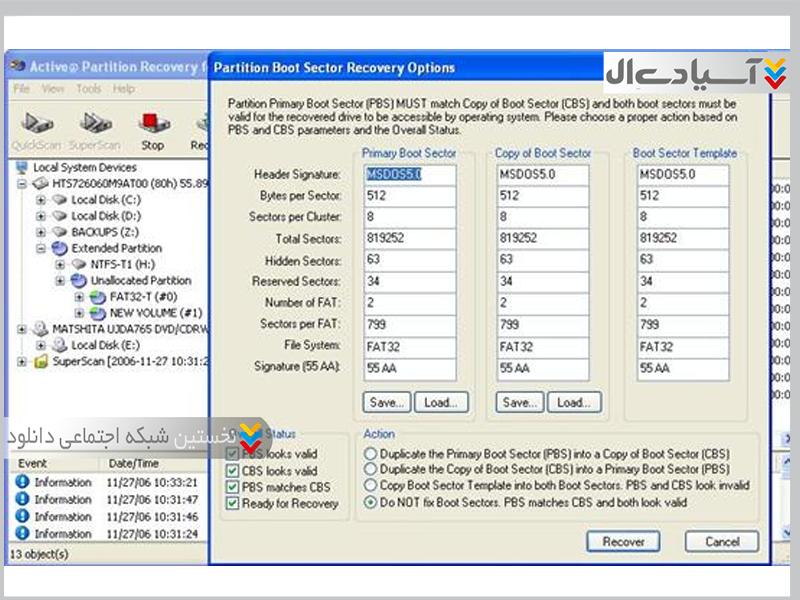Click the MATSHITA DVD/CDRW drive icon
Screen dimensions: 800x600
point(41,329)
